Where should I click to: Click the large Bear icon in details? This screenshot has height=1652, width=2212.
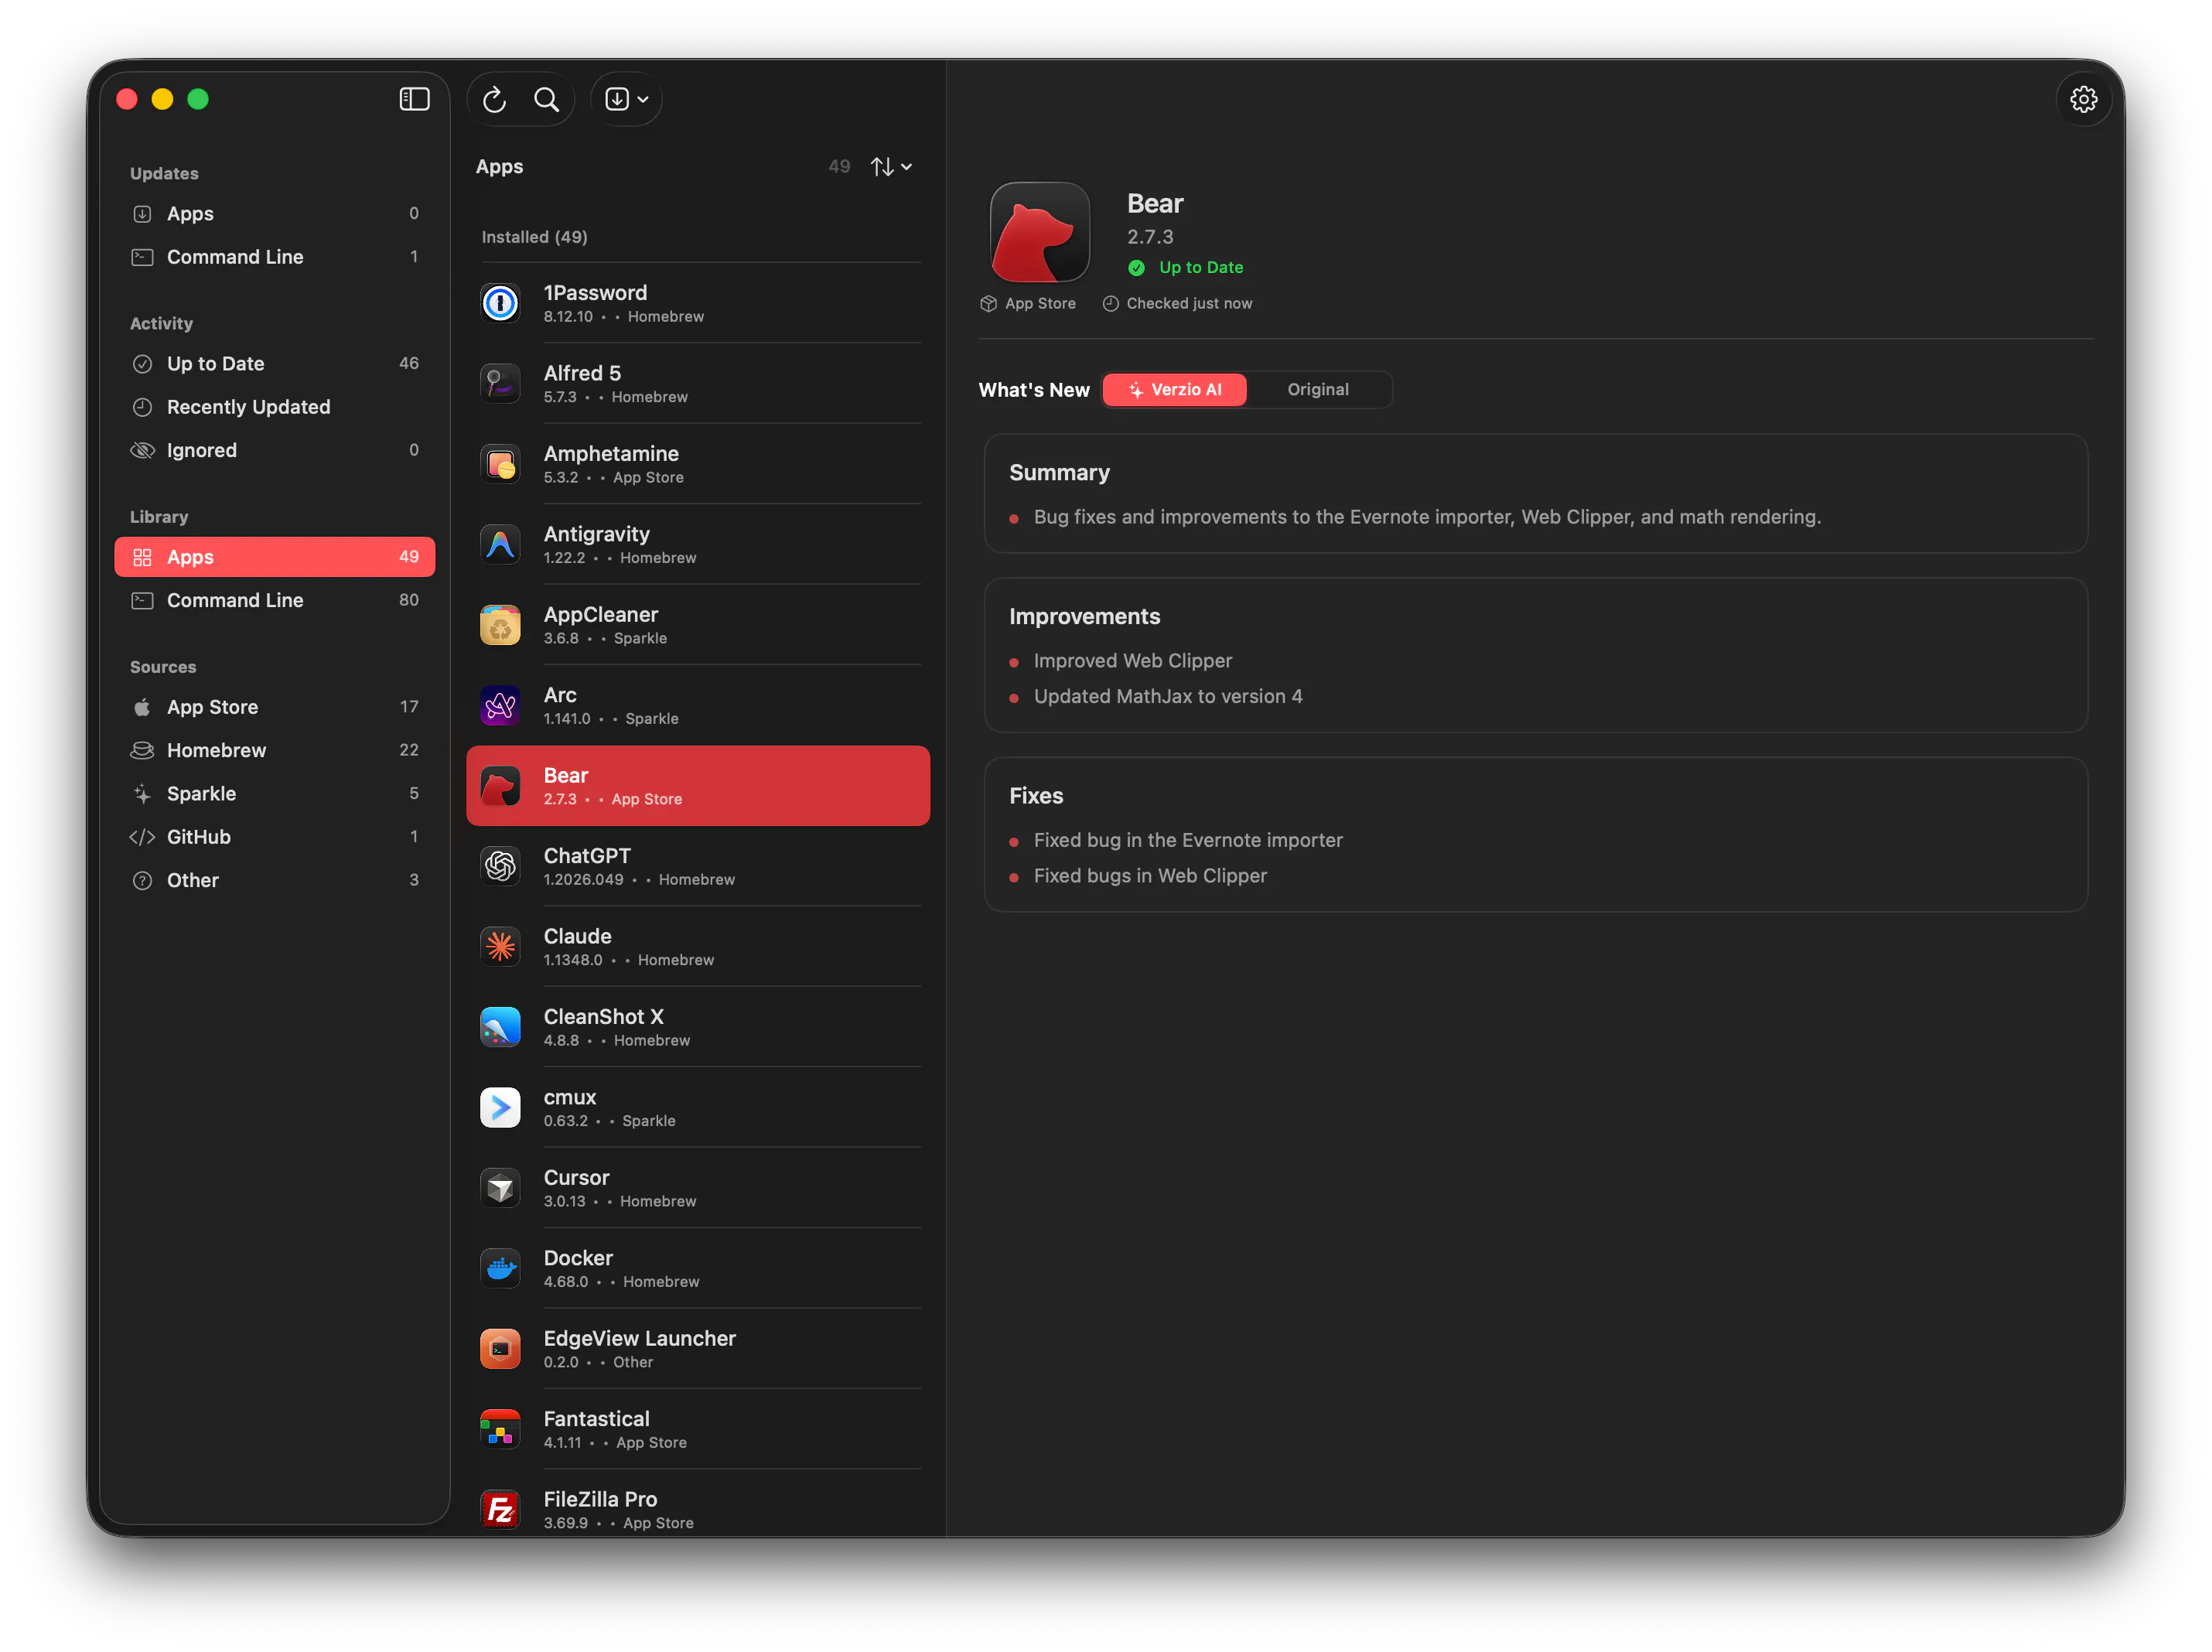1039,232
